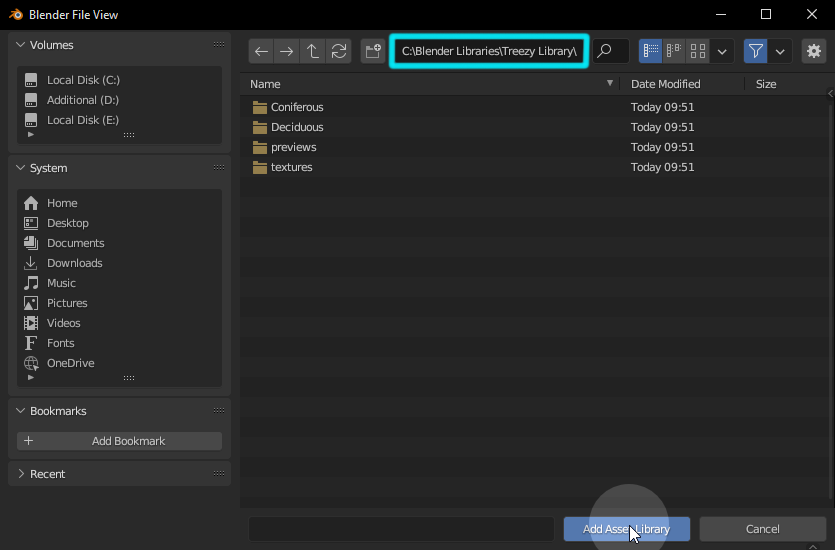
Task: Expand the Recent panel
Action: (22, 474)
